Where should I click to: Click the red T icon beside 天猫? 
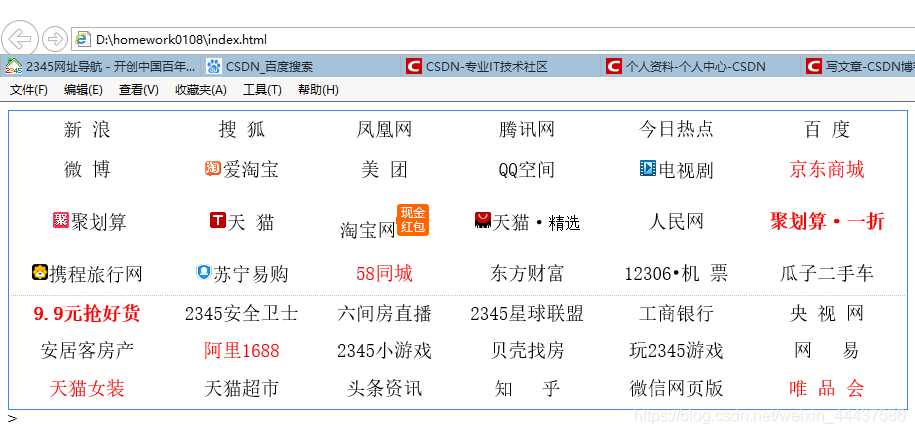218,220
